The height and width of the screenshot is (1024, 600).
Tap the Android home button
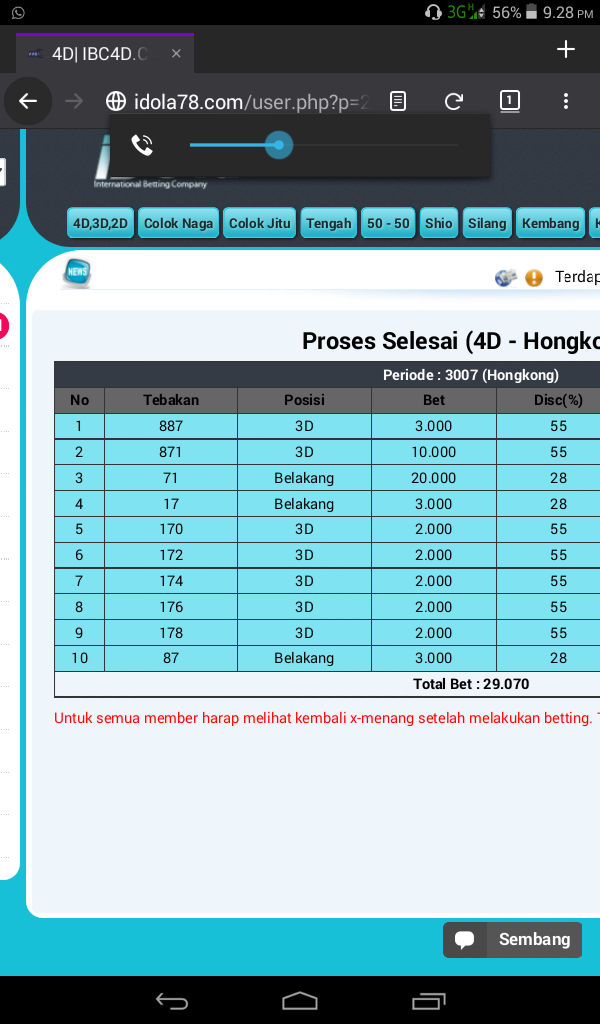pyautogui.click(x=300, y=1000)
